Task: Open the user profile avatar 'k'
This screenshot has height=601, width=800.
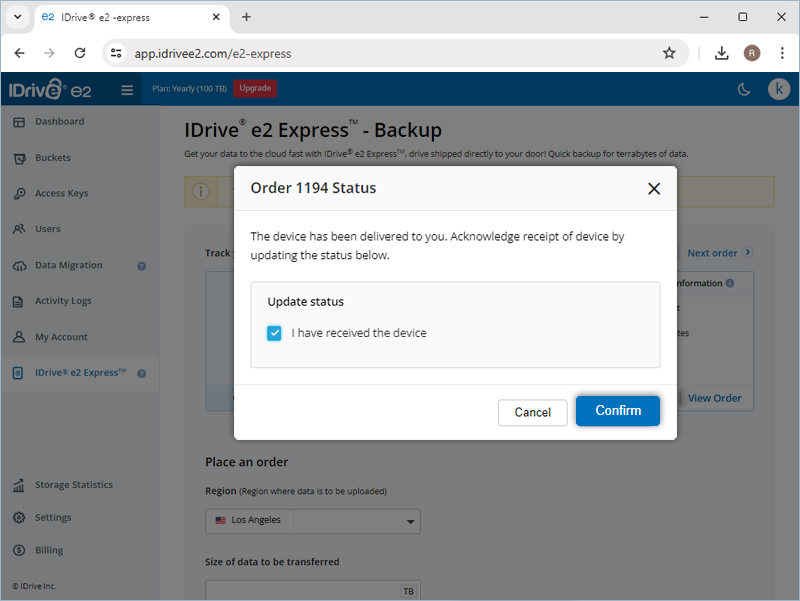Action: pos(779,89)
